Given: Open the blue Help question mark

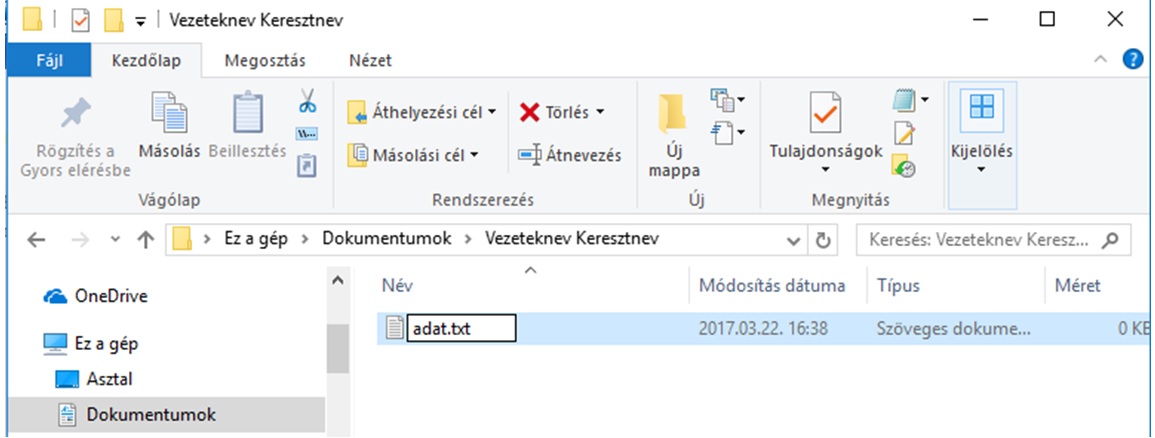Looking at the screenshot, I should pyautogui.click(x=1133, y=60).
